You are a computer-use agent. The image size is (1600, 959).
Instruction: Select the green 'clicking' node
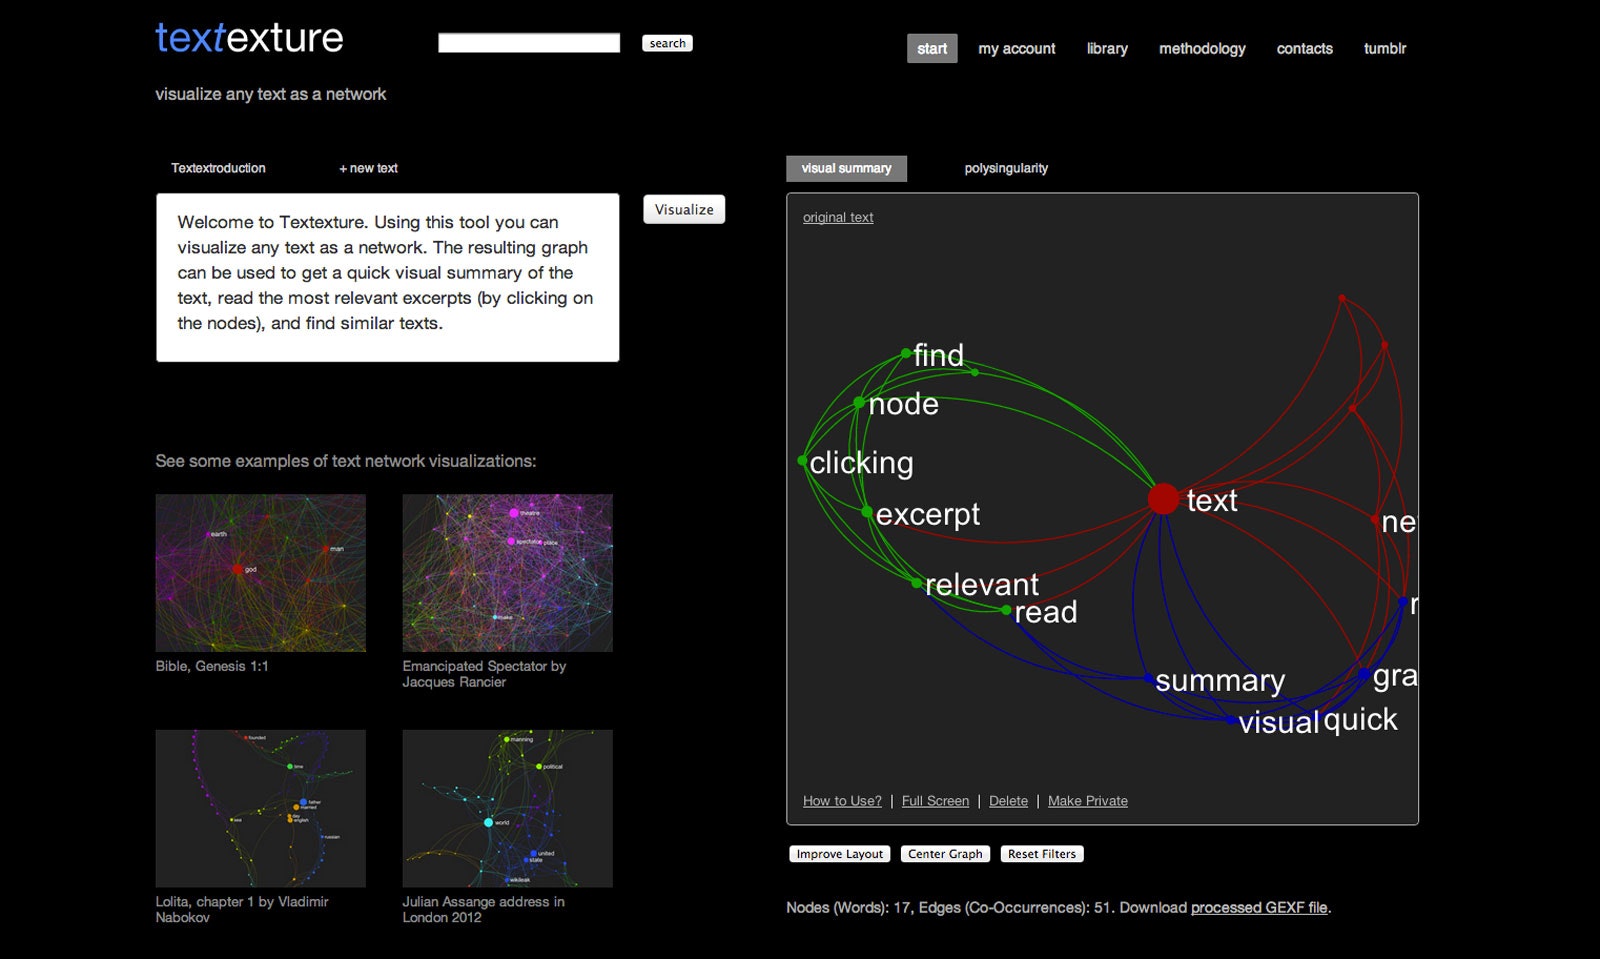tap(802, 461)
